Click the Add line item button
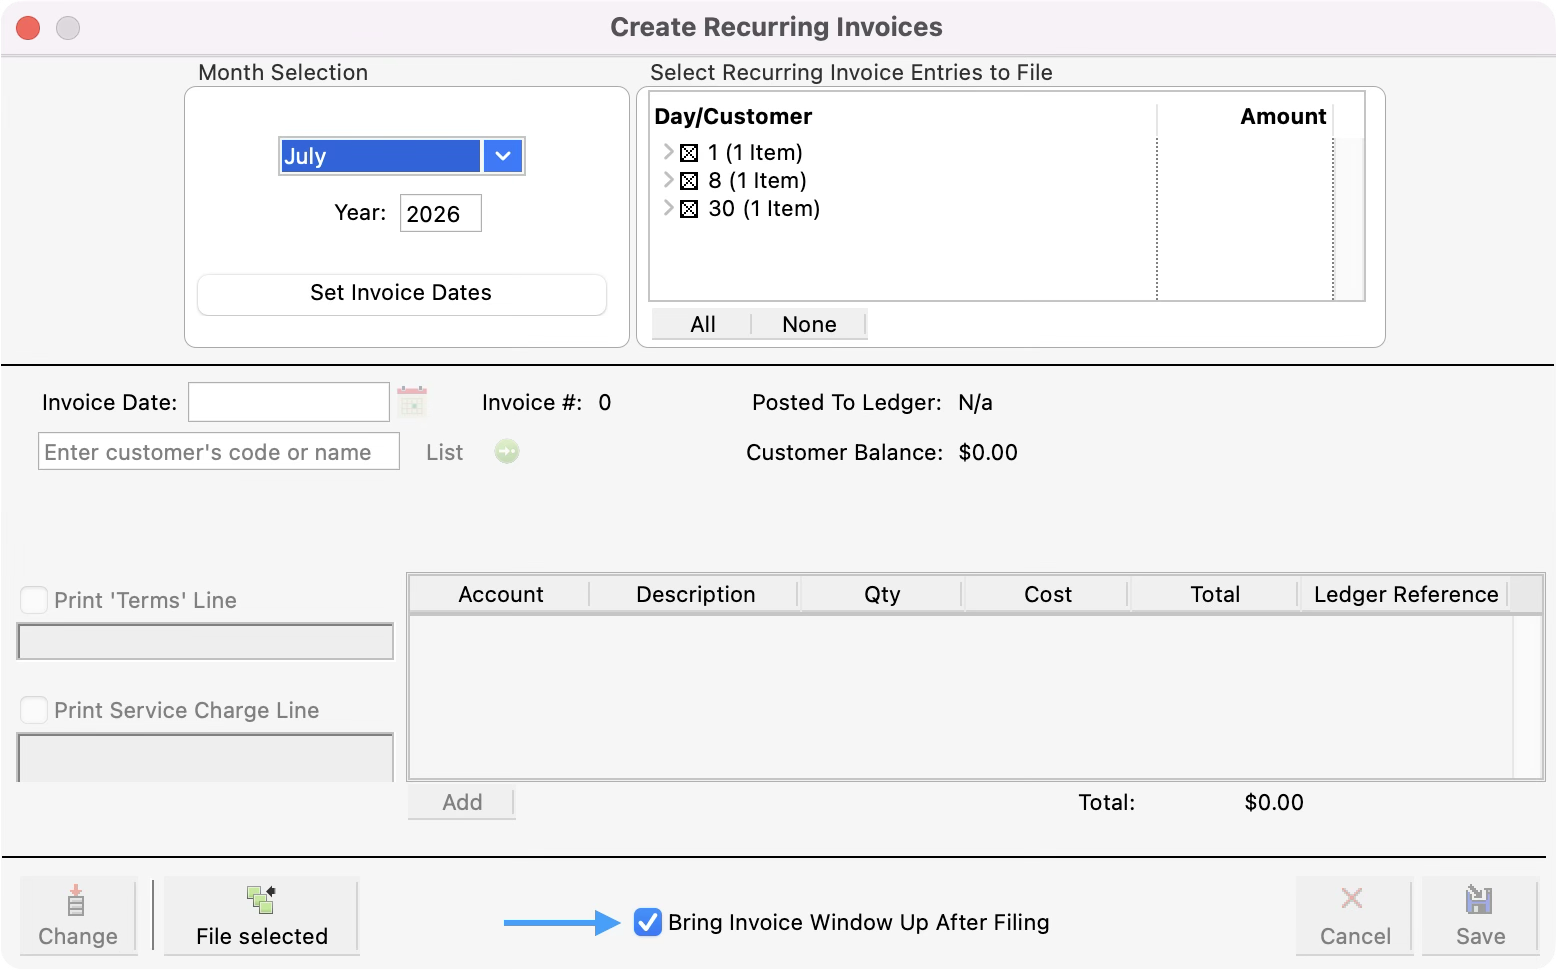The width and height of the screenshot is (1556, 970). point(462,802)
